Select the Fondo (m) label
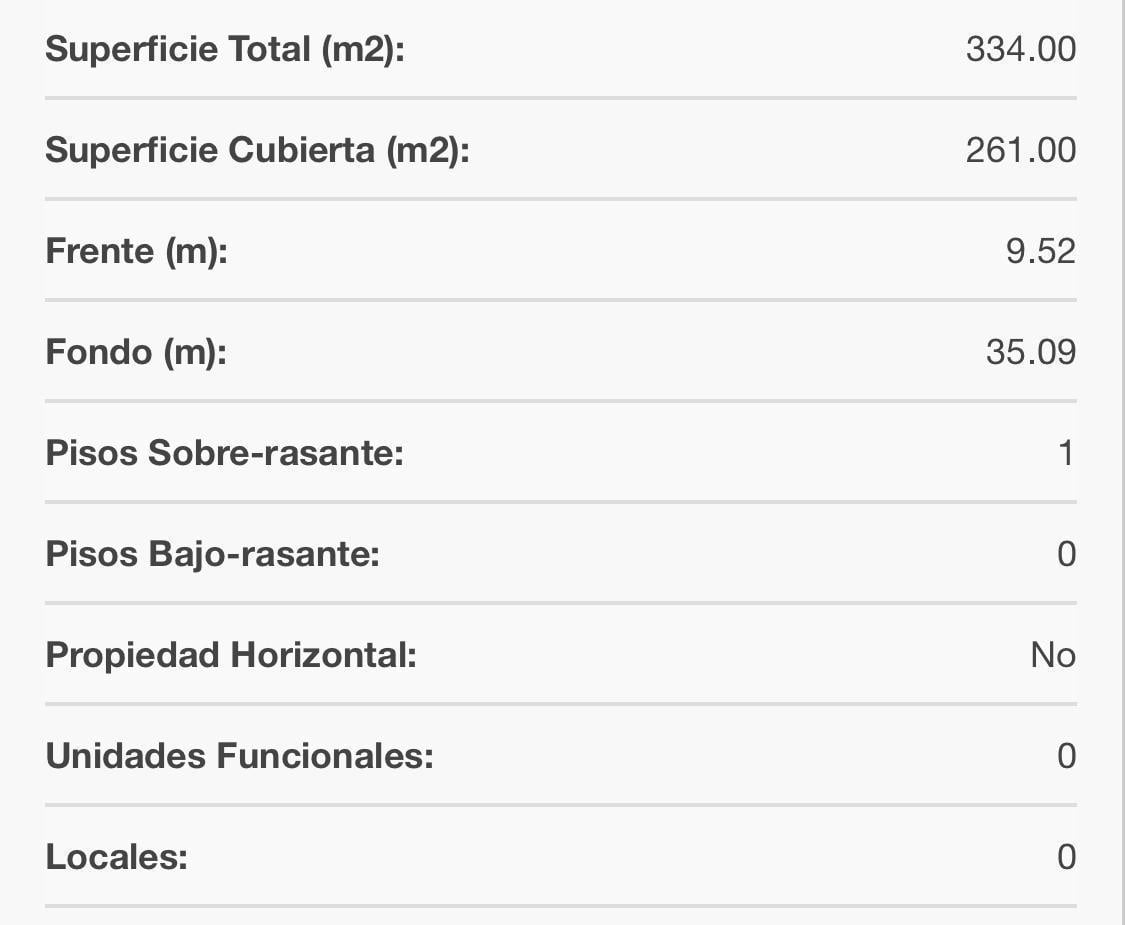Screen dimensions: 1125x925 [x=136, y=353]
